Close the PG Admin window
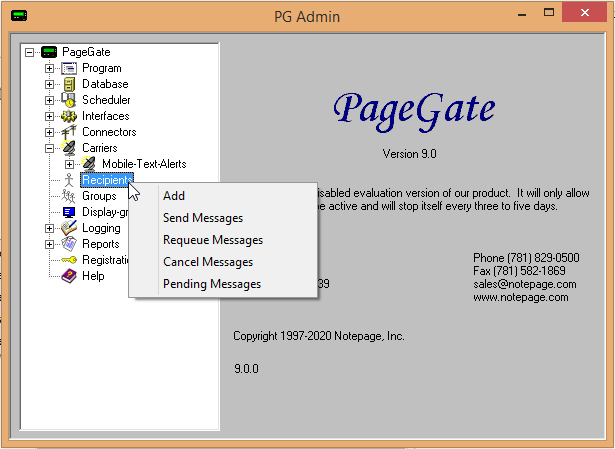 [x=585, y=13]
